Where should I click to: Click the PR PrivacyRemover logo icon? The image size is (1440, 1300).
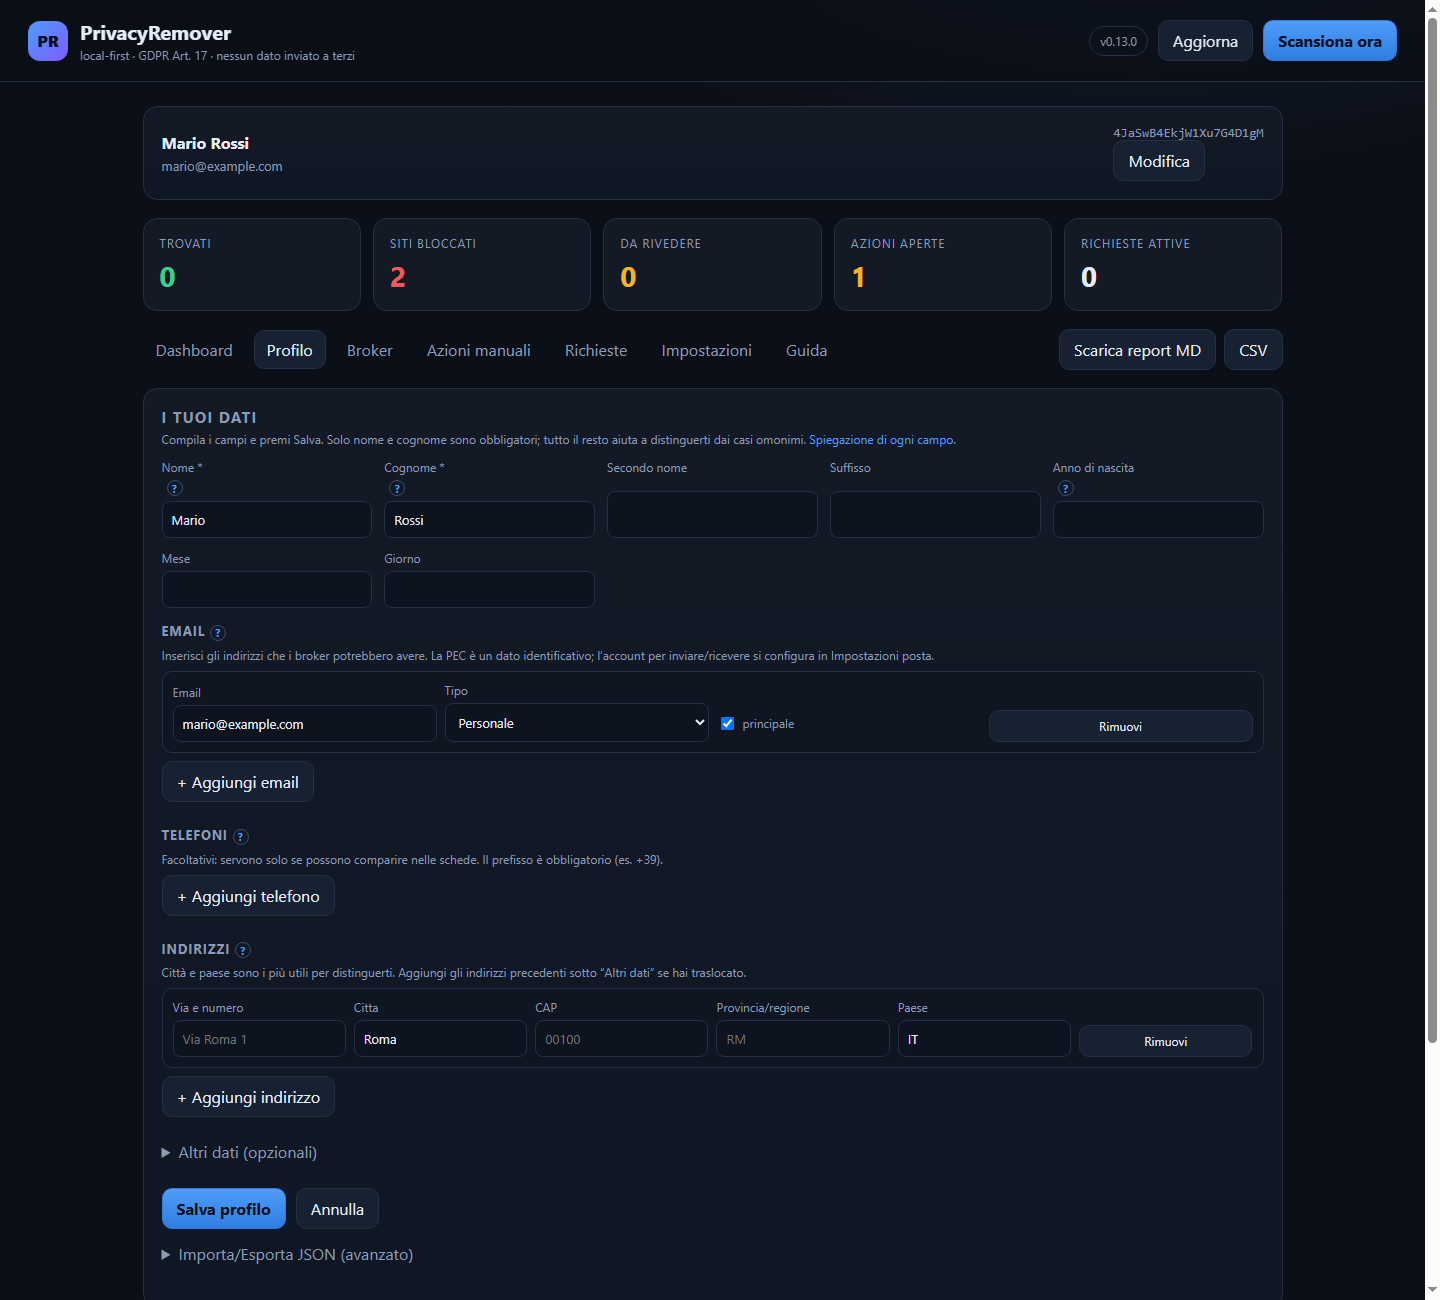48,41
